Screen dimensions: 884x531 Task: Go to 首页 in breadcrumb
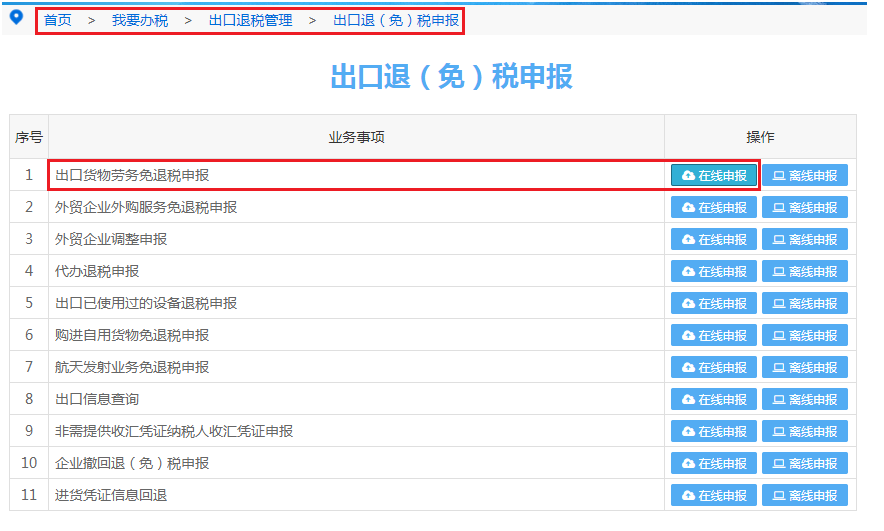[x=58, y=20]
